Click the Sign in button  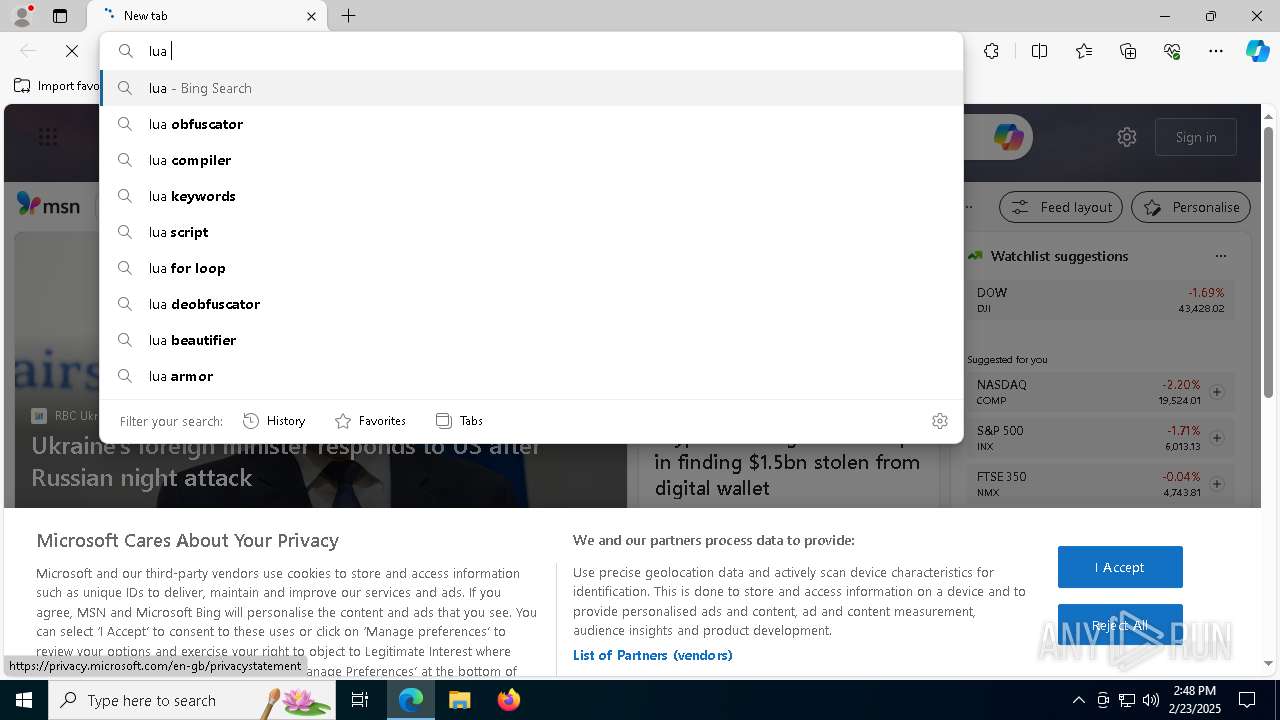coord(1196,137)
